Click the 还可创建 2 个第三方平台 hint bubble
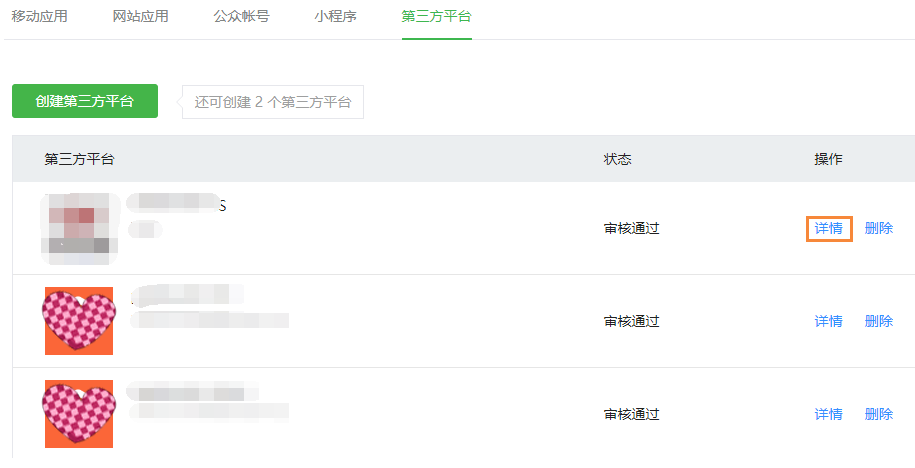This screenshot has width=915, height=468. pyautogui.click(x=273, y=103)
